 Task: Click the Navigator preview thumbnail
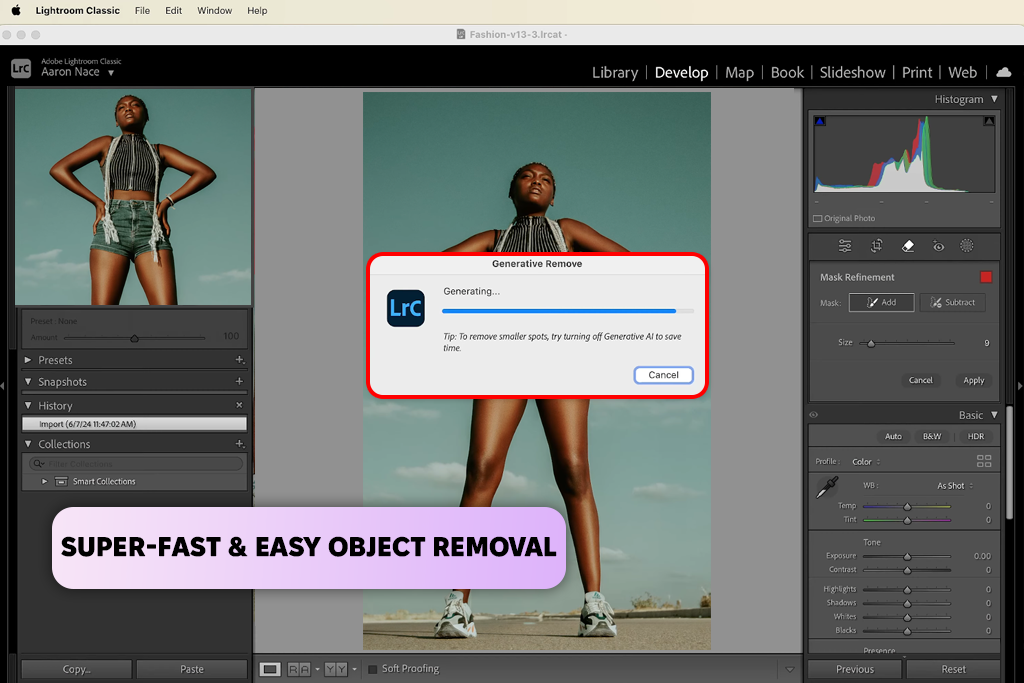point(133,197)
